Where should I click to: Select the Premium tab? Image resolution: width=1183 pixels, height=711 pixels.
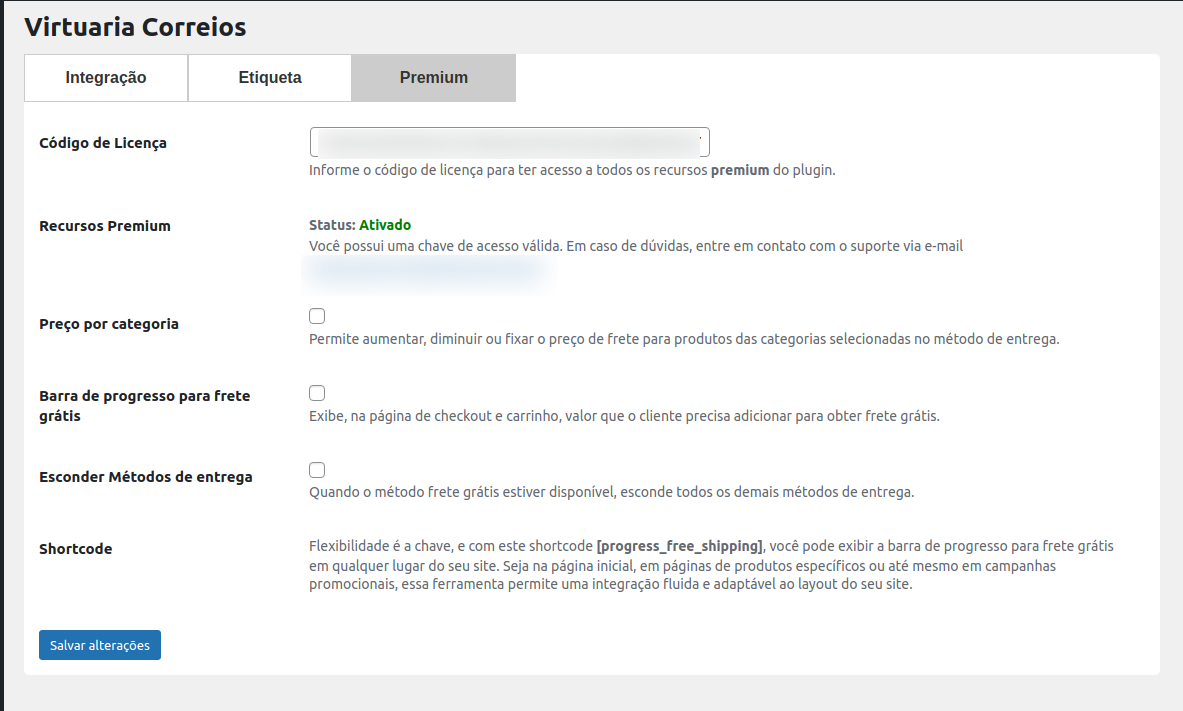click(x=434, y=78)
